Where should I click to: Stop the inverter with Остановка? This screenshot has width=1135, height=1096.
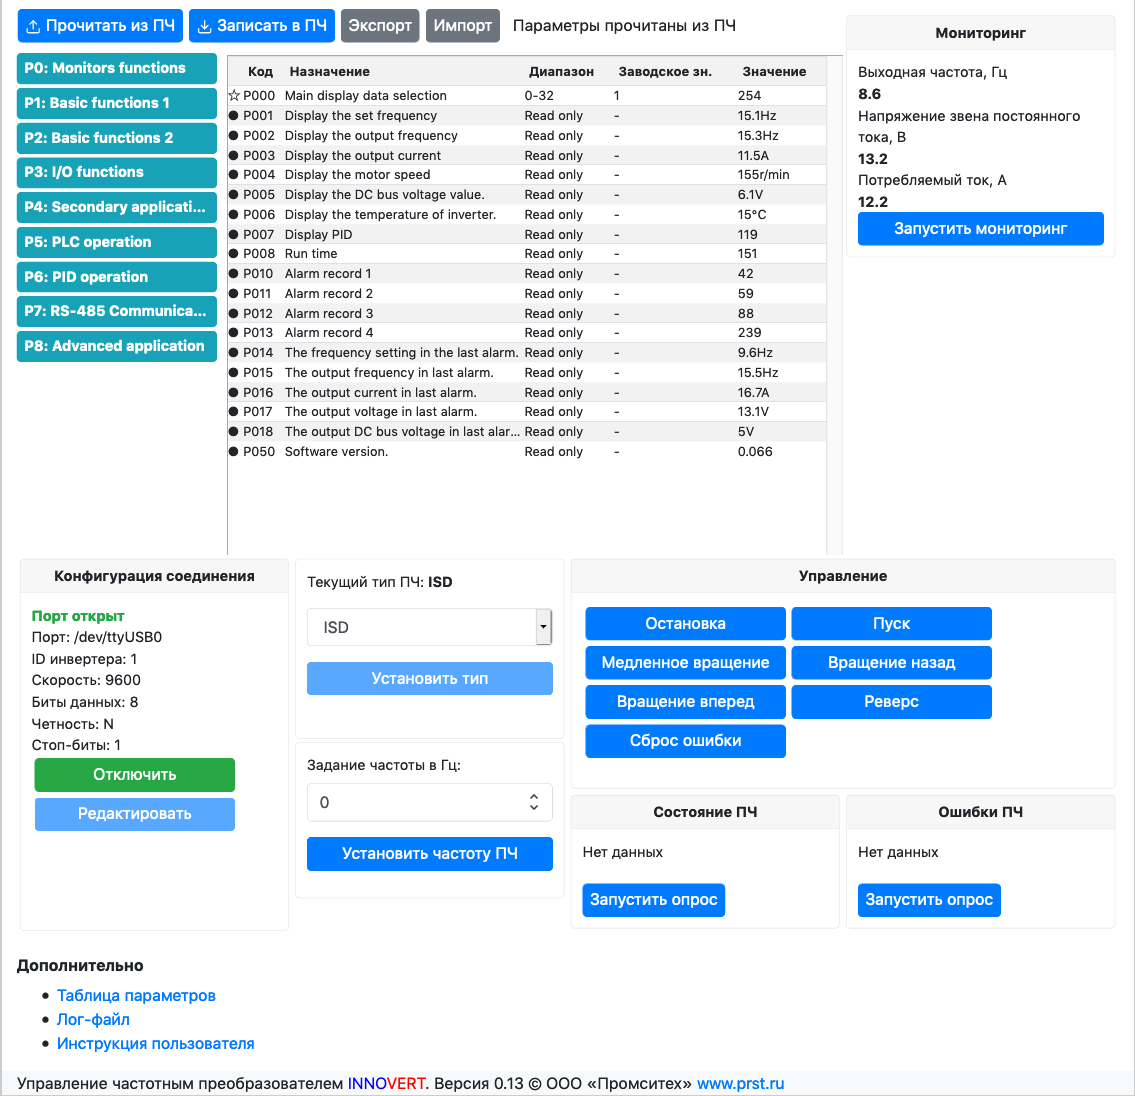coord(685,624)
